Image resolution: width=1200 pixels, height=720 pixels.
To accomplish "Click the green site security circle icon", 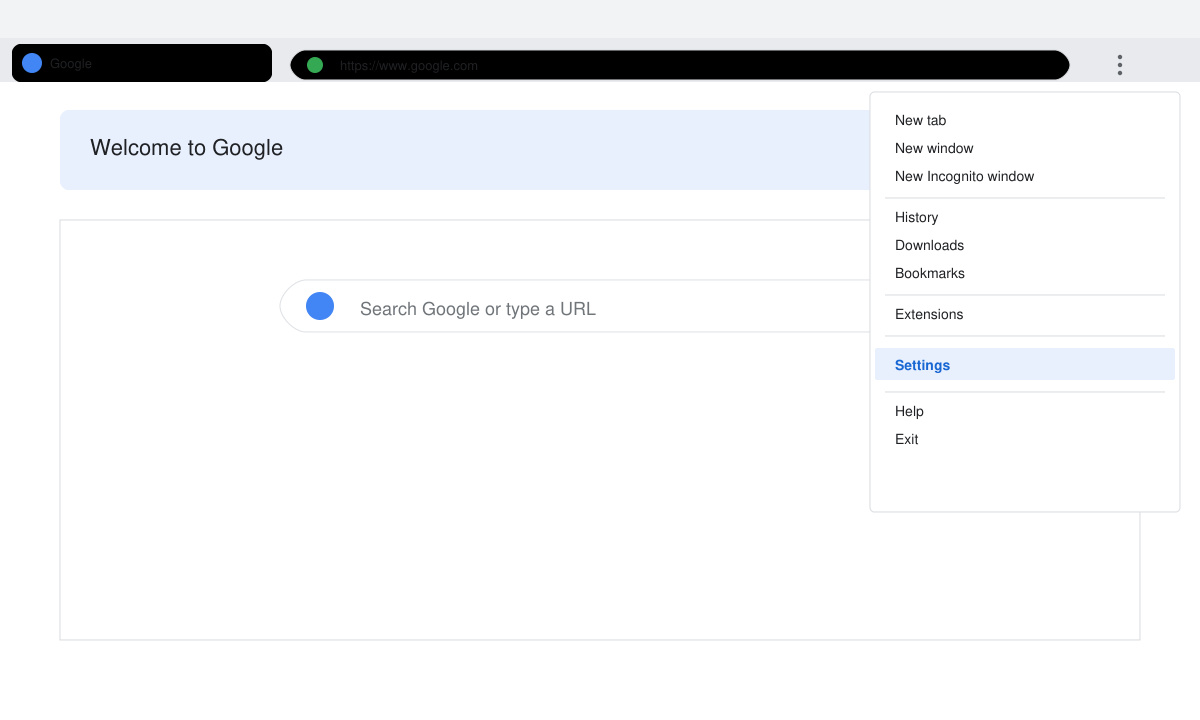I will coord(315,65).
